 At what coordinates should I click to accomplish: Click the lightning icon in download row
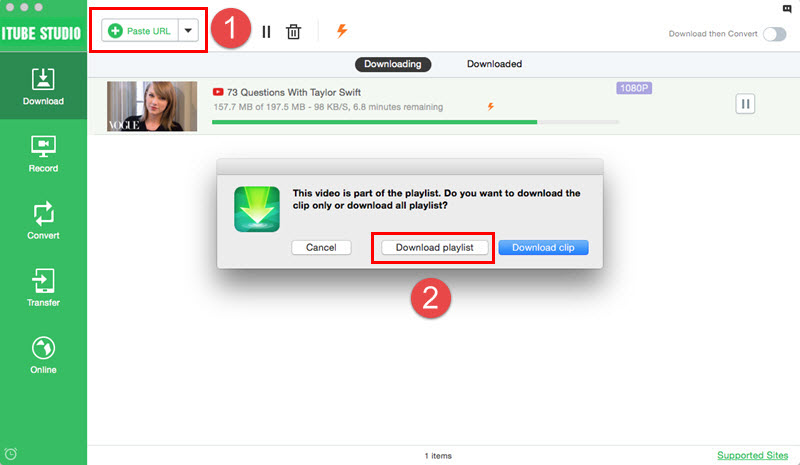[x=490, y=107]
